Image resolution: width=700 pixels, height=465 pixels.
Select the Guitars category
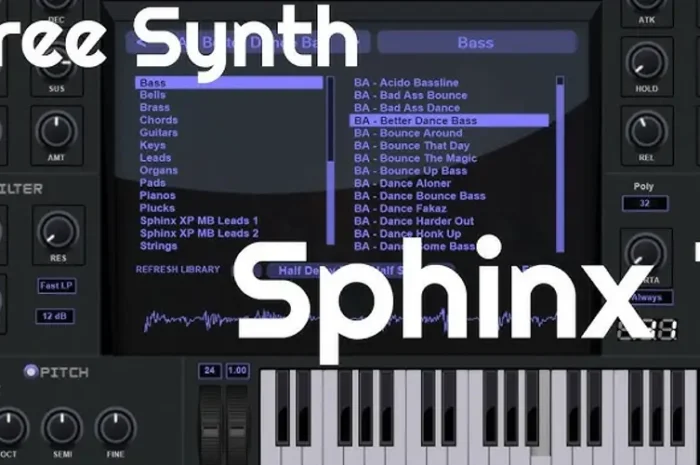tap(158, 133)
